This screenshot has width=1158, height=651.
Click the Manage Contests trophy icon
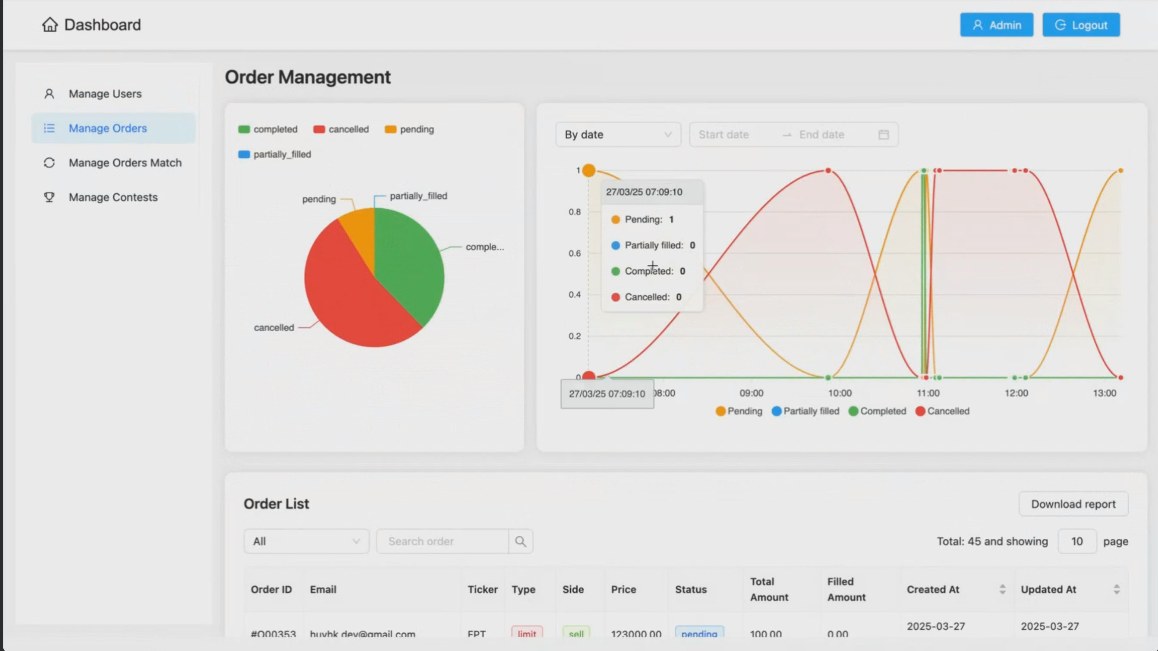click(49, 198)
